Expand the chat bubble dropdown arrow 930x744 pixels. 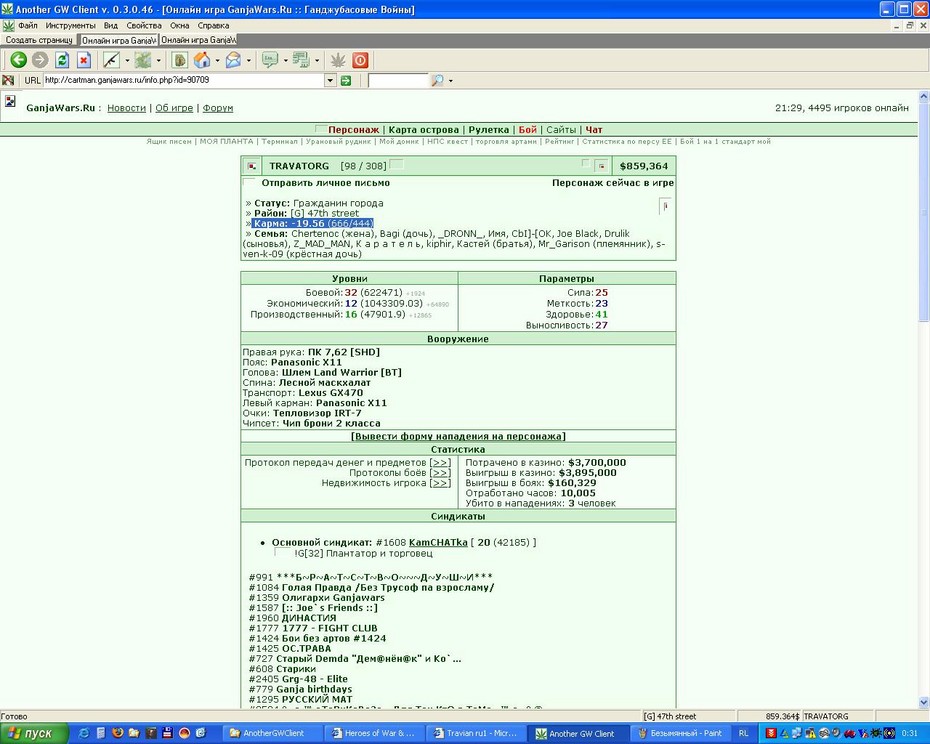tap(285, 61)
